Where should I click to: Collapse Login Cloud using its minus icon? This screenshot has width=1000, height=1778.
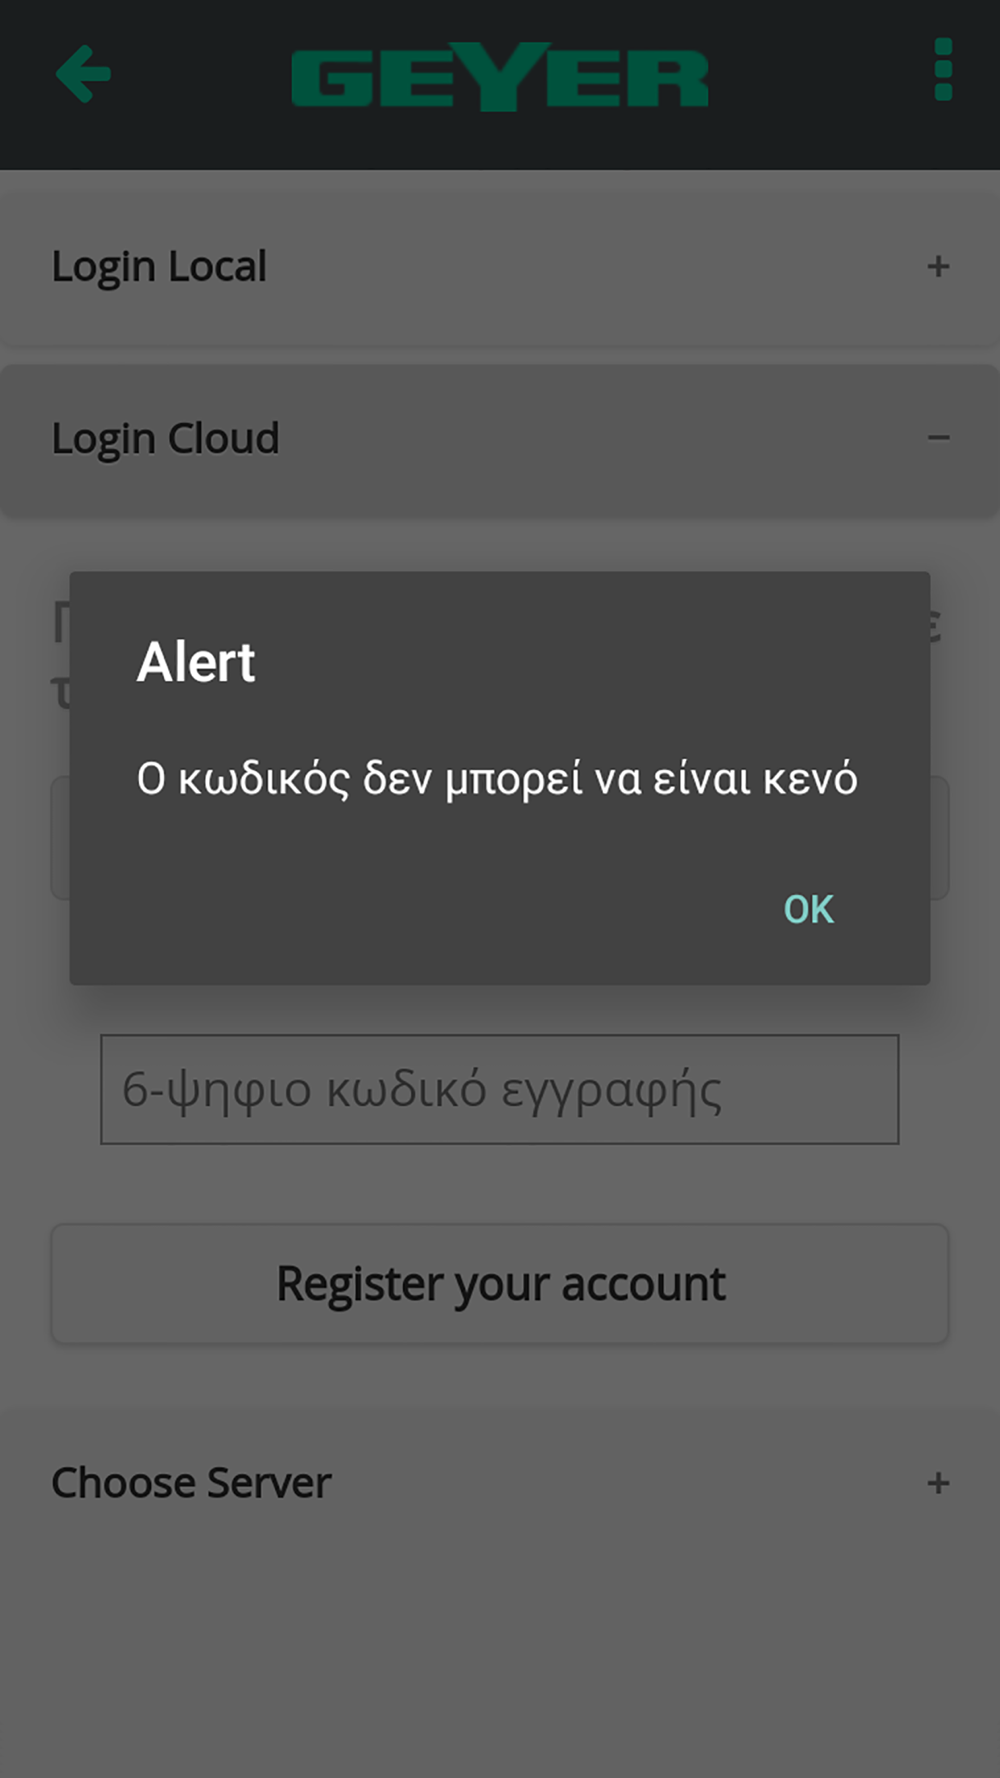938,438
